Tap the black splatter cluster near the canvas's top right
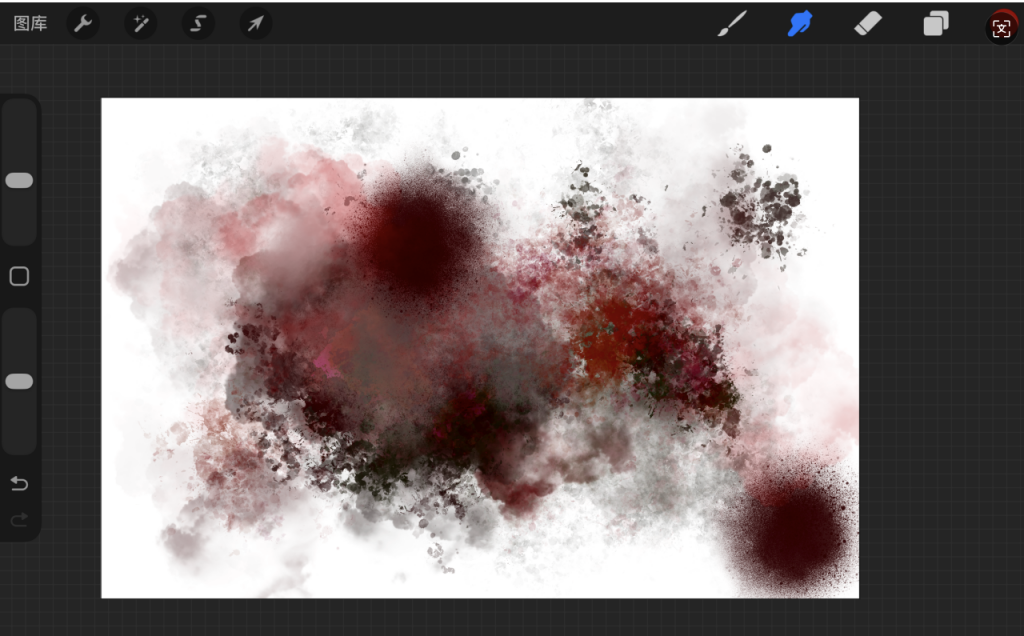Screen dimensions: 1024x636 [x=762, y=207]
